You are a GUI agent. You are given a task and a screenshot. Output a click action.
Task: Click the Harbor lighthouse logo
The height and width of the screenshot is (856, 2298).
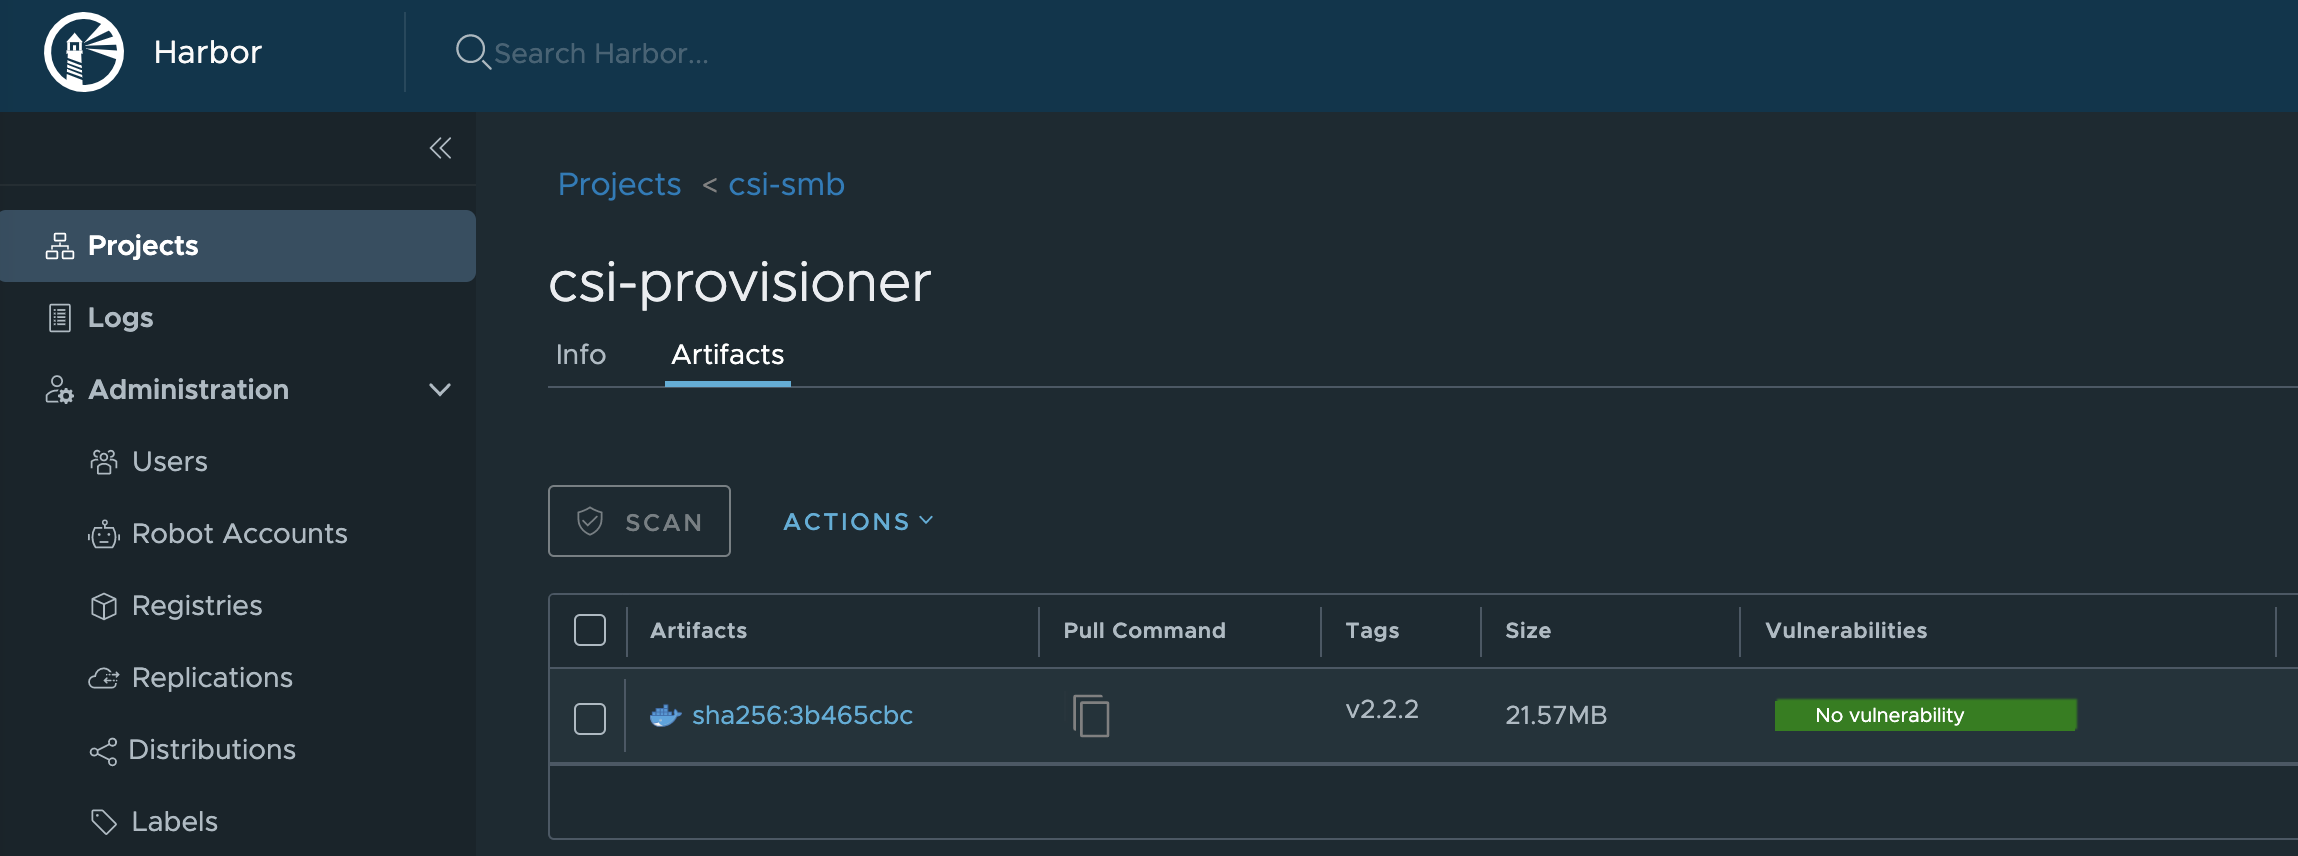[84, 52]
